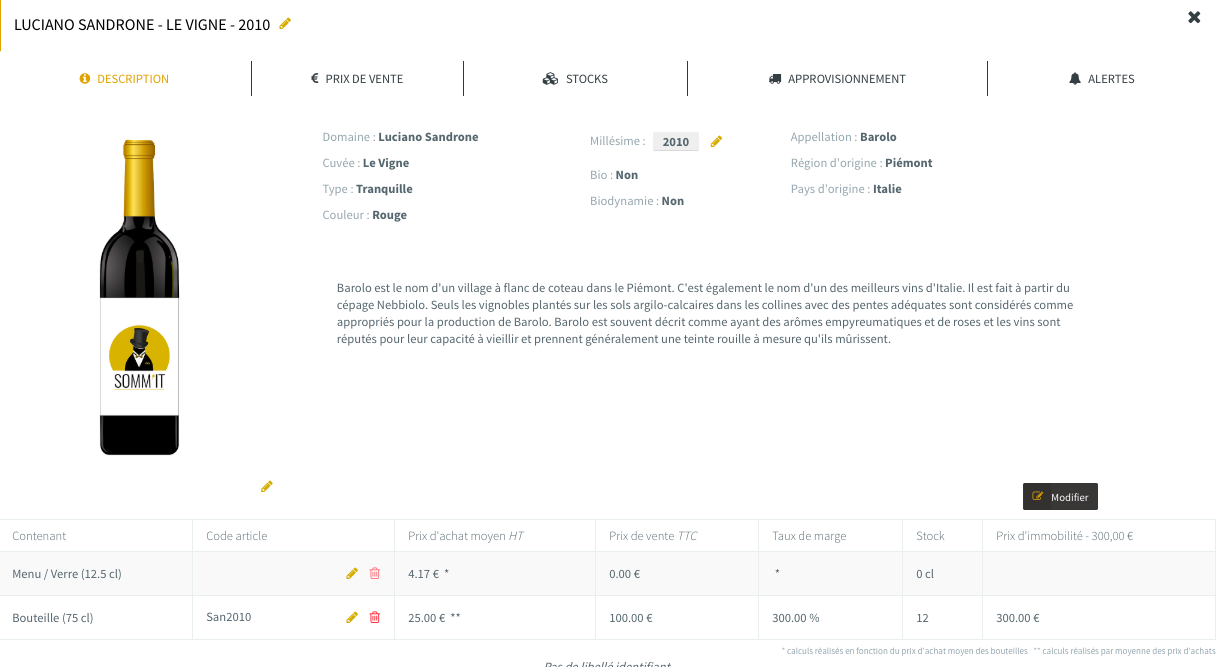Click the Stock column header
The image size is (1224, 667).
930,536
